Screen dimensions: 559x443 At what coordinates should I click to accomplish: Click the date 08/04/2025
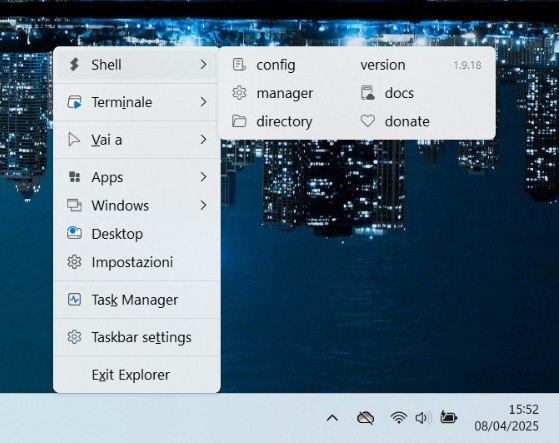[506, 426]
